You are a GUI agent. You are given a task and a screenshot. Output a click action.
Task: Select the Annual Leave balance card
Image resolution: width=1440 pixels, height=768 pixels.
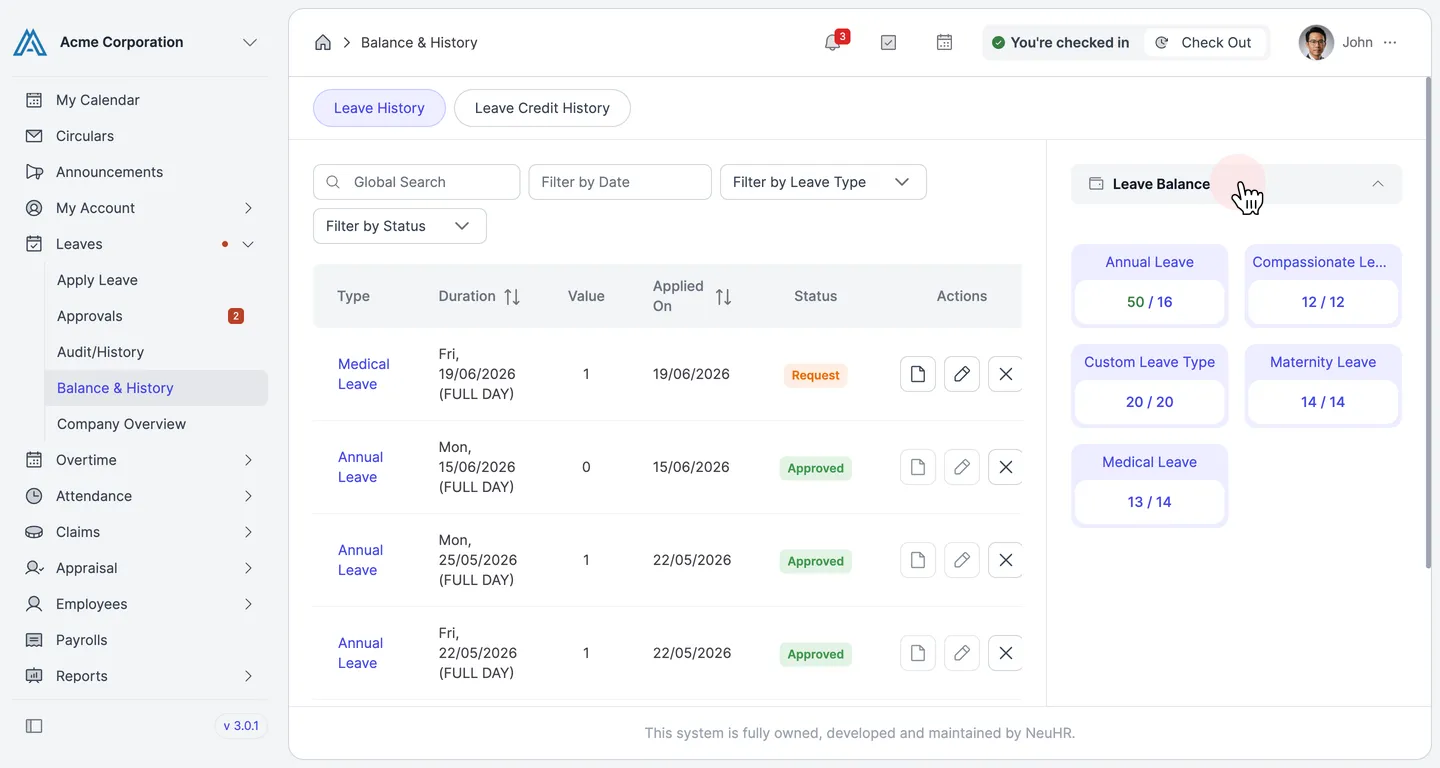coord(1149,286)
